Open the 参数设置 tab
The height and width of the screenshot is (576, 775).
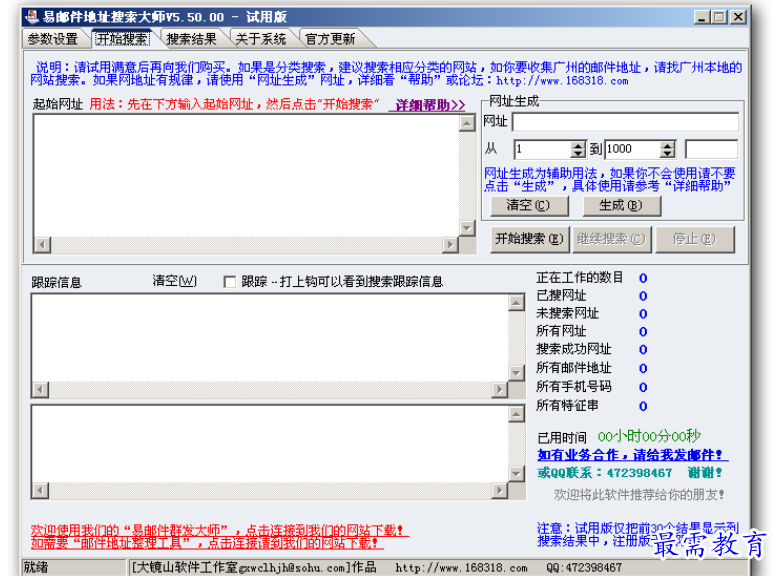click(53, 39)
